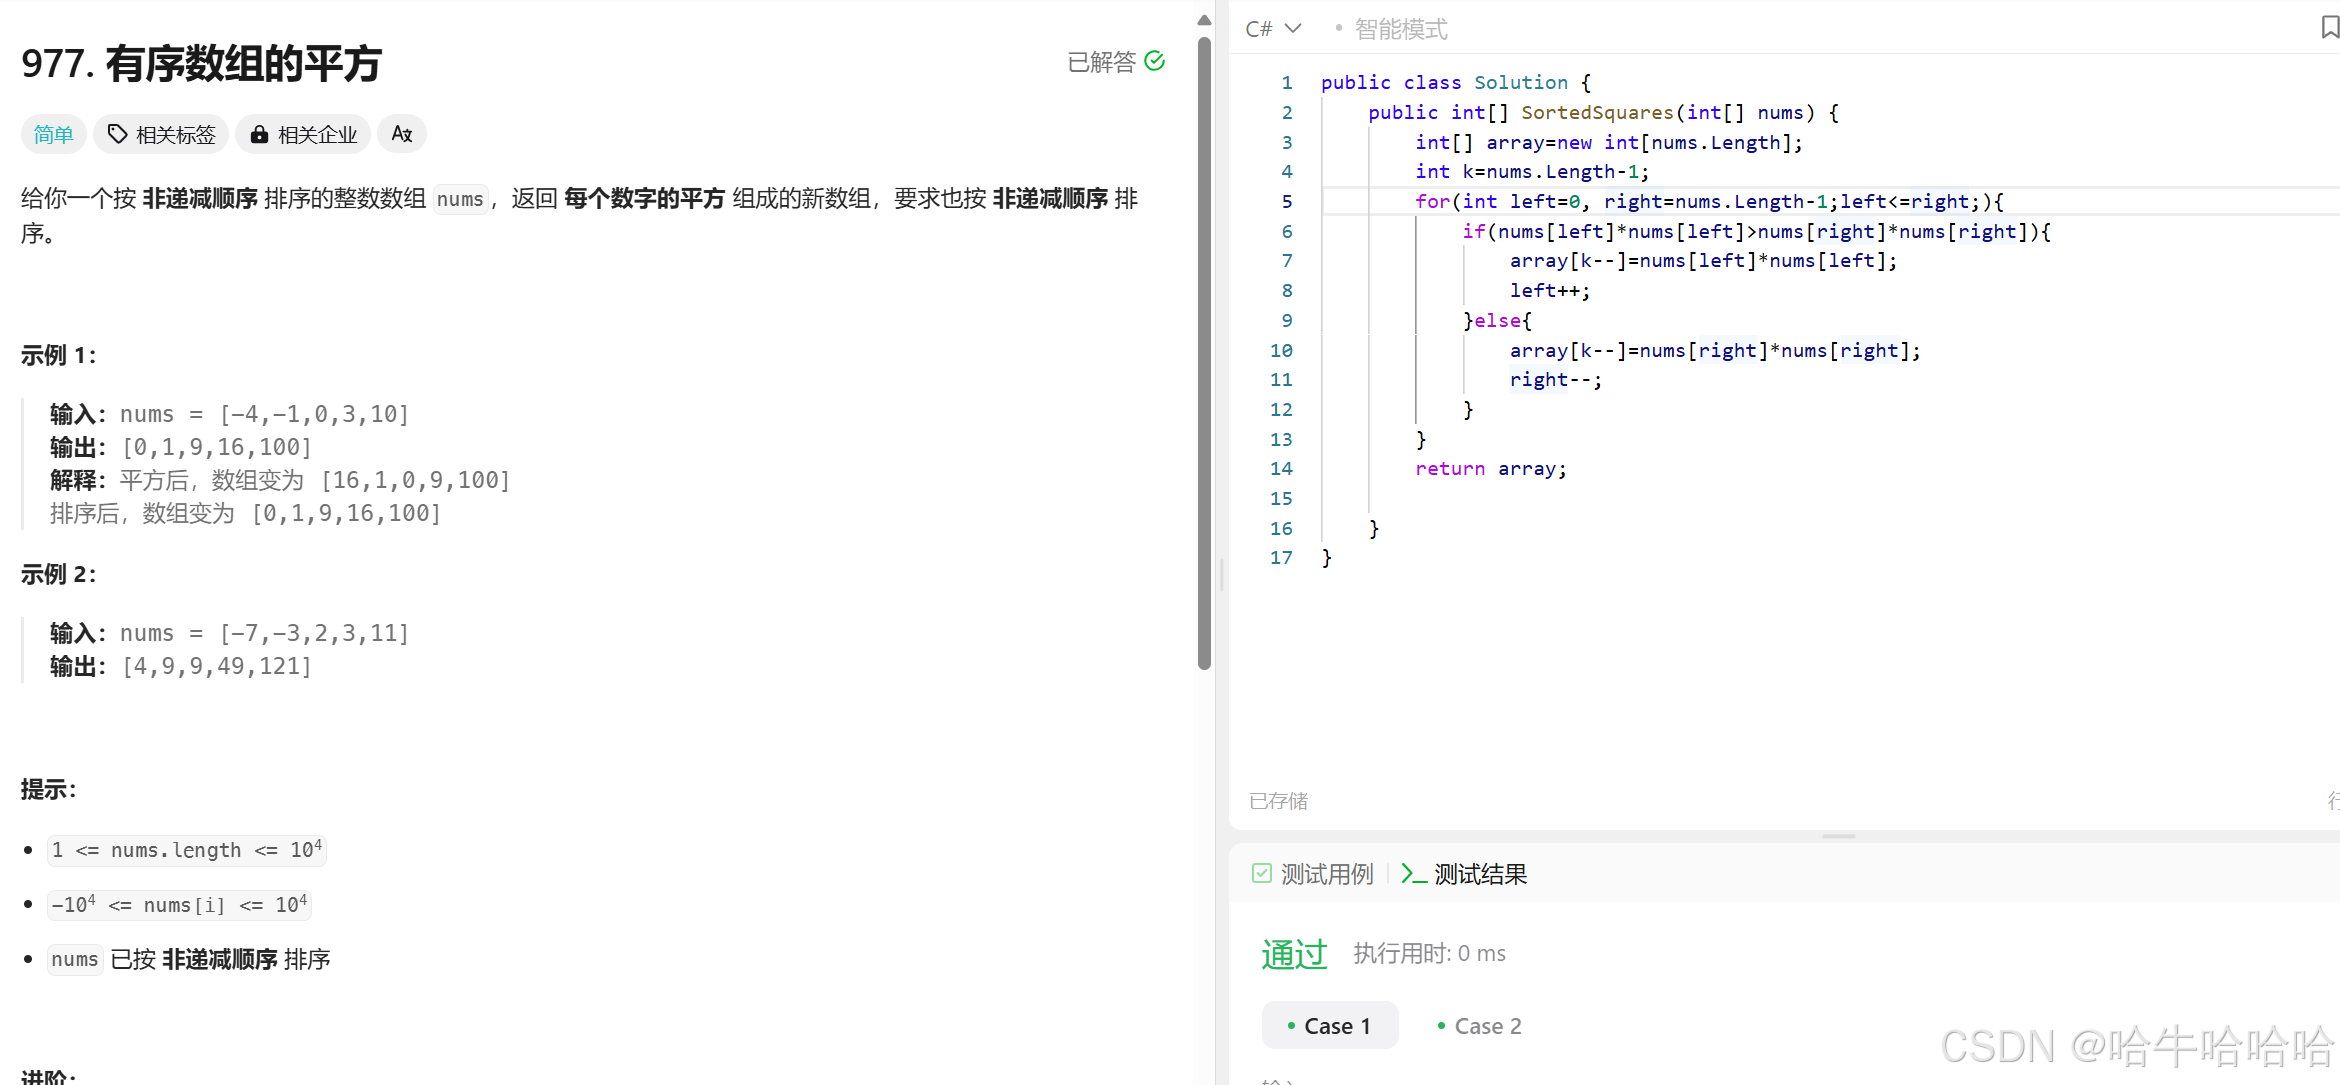Open text display settings via the Aa icon
Image resolution: width=2340 pixels, height=1085 pixels.
click(x=401, y=133)
